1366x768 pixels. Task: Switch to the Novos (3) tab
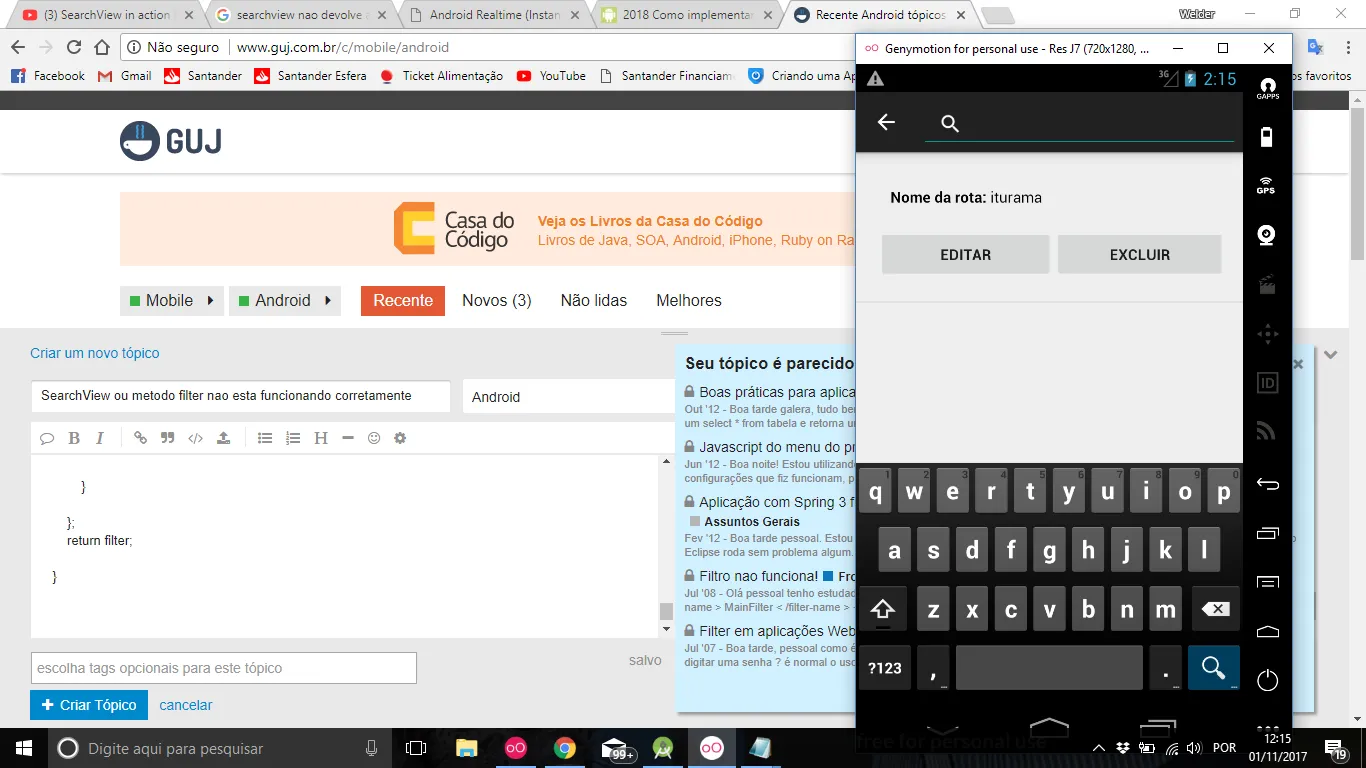496,300
